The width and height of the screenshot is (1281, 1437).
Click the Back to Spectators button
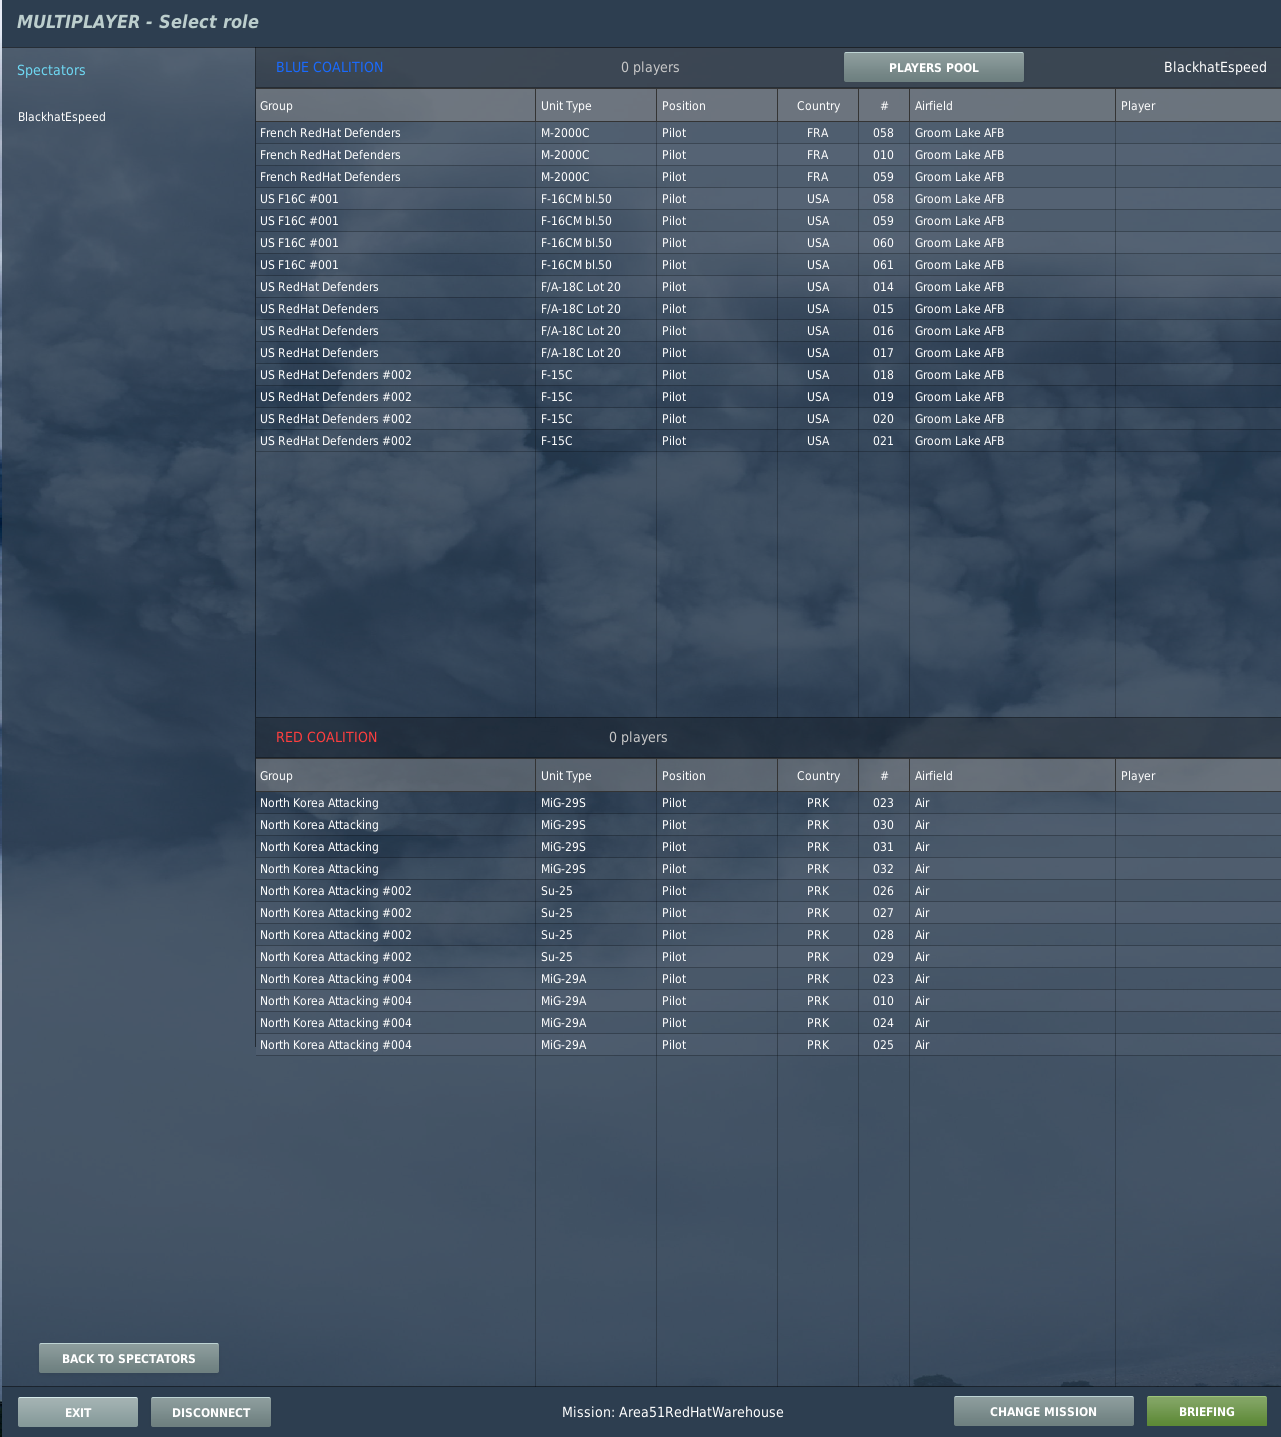click(128, 1358)
